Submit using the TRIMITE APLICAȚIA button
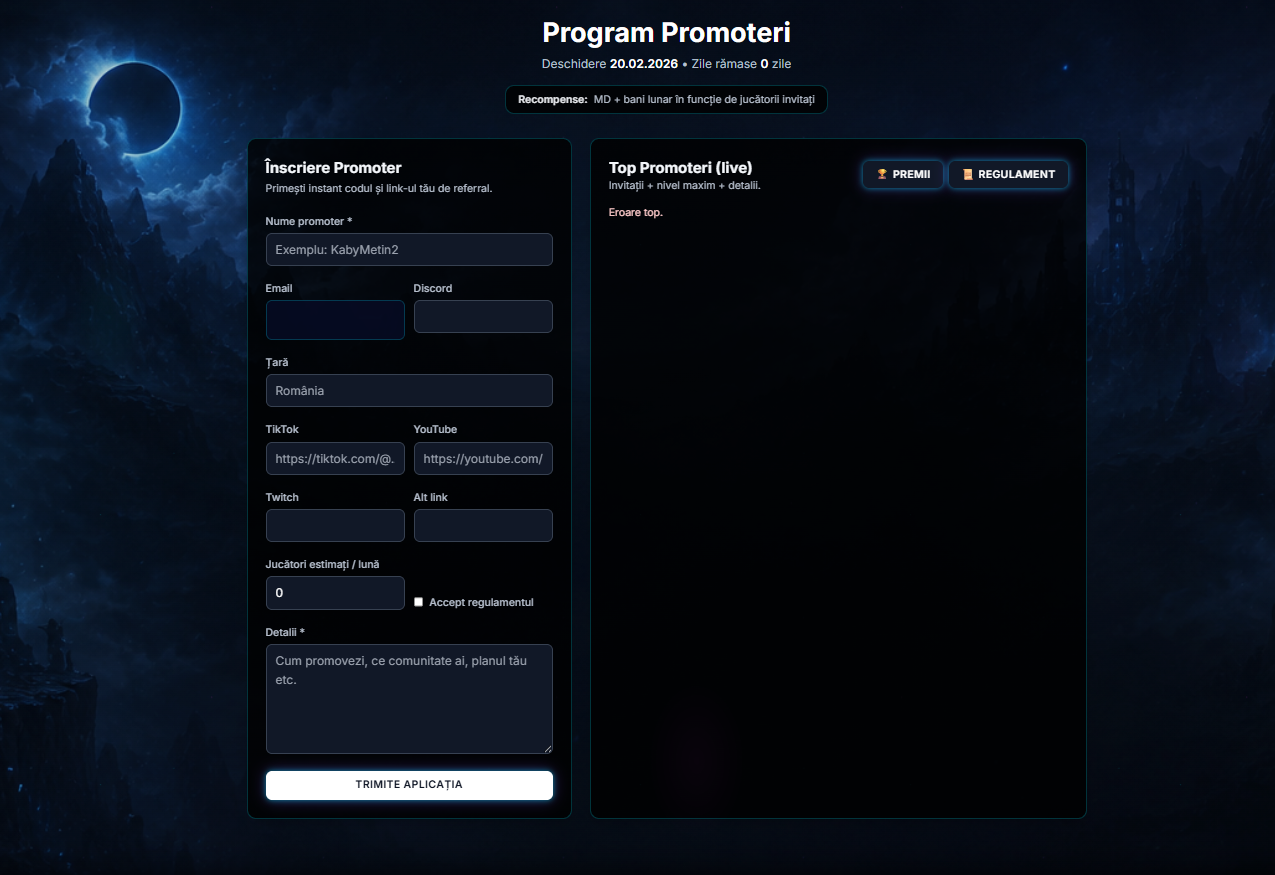Viewport: 1275px width, 875px height. pyautogui.click(x=409, y=785)
